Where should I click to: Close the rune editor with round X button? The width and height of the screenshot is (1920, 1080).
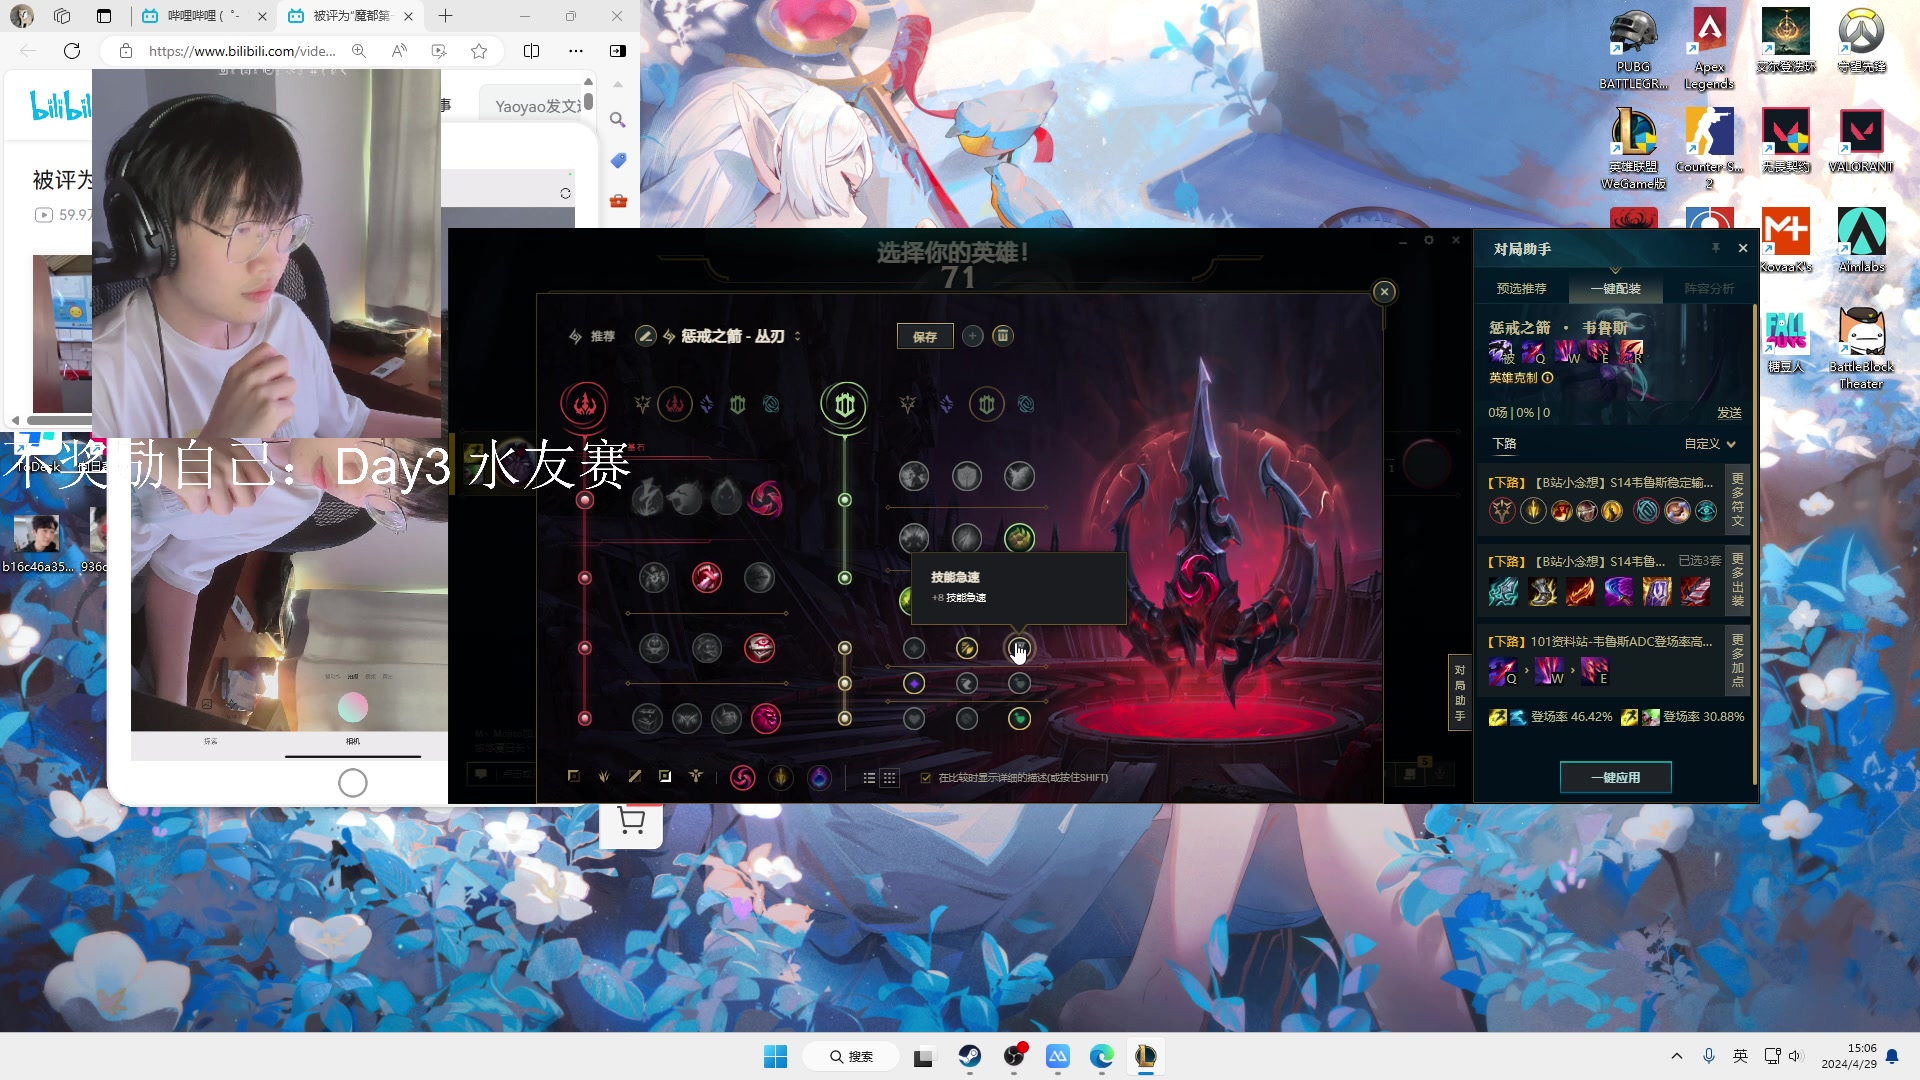[x=1384, y=291]
